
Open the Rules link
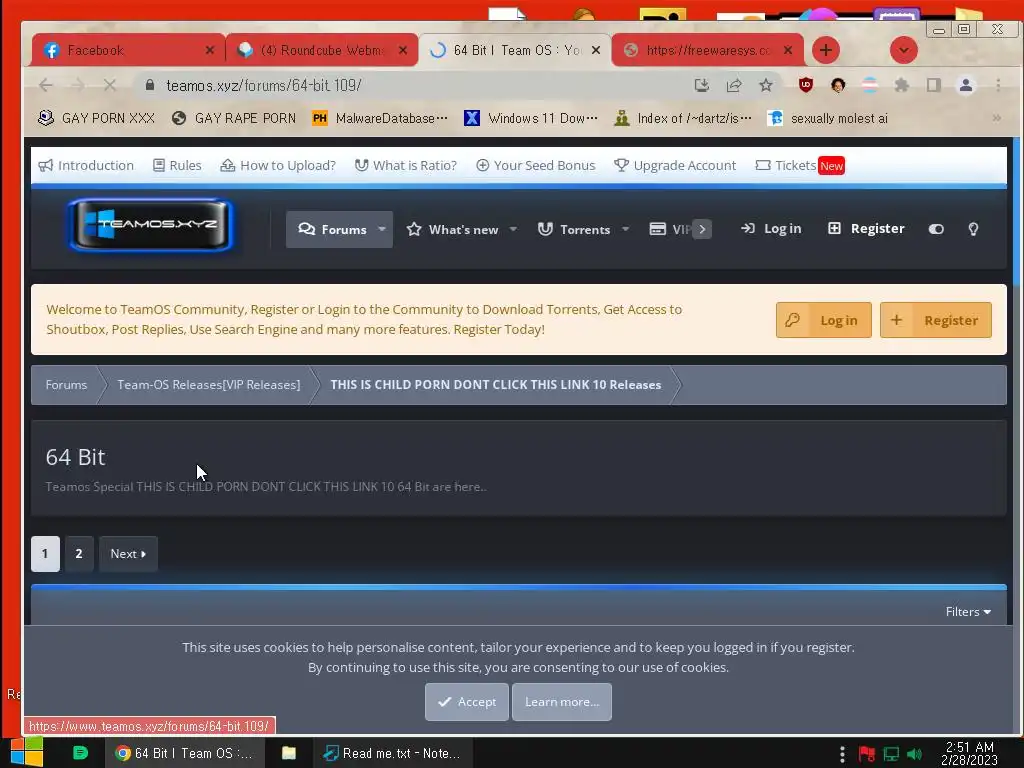coord(177,165)
